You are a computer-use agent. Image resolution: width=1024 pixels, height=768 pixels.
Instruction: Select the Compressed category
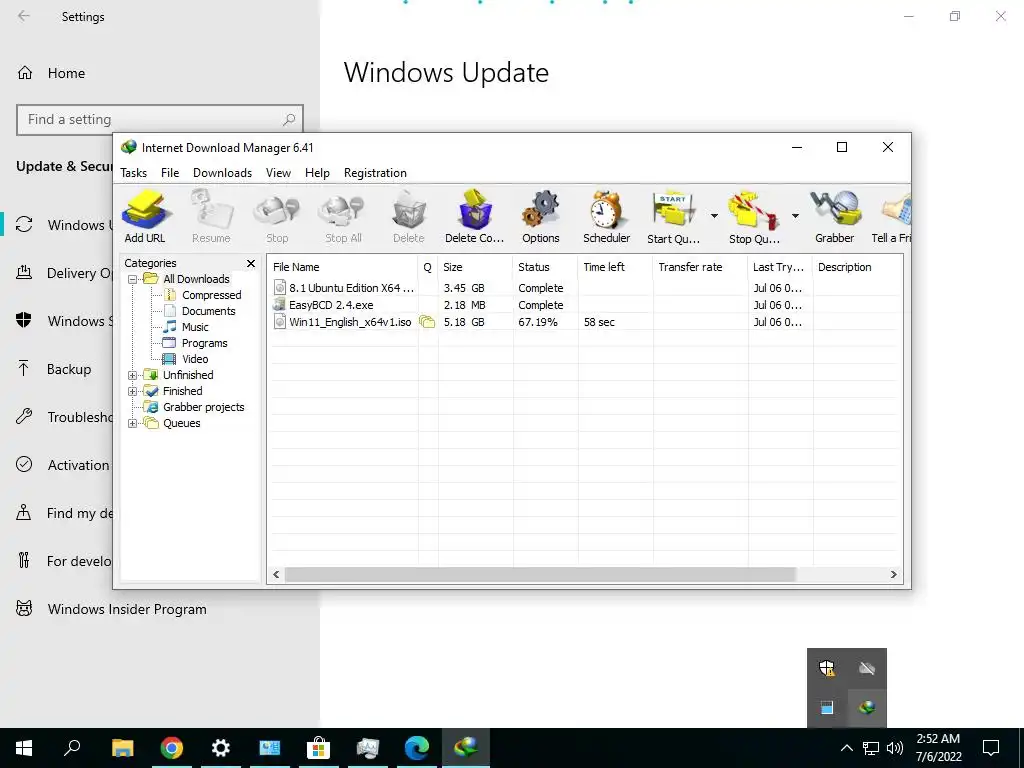[202, 295]
